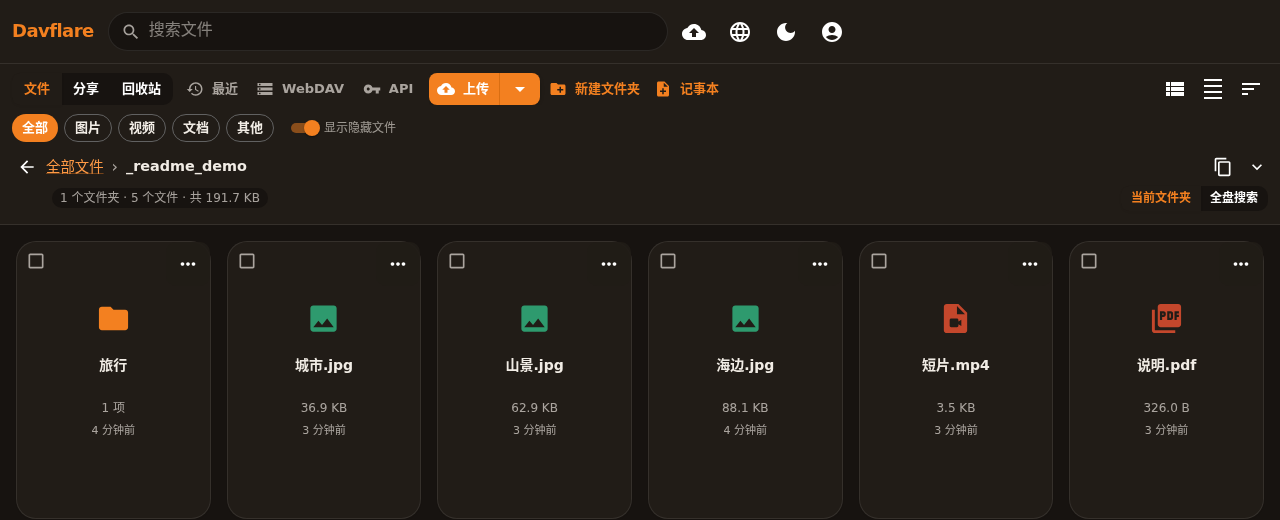Select the 城市.jpg checkbox
Screen dimensions: 1280x520
point(247,261)
